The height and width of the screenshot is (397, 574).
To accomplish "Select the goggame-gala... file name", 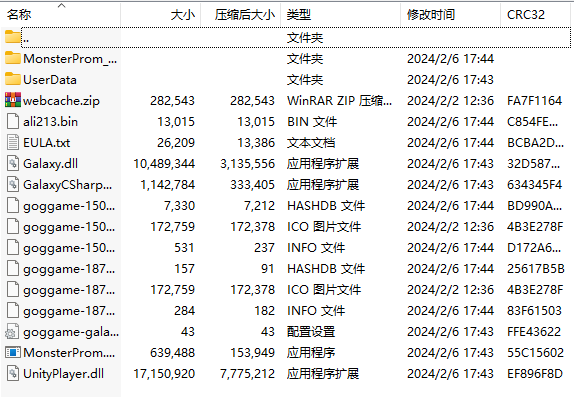I will tap(71, 332).
